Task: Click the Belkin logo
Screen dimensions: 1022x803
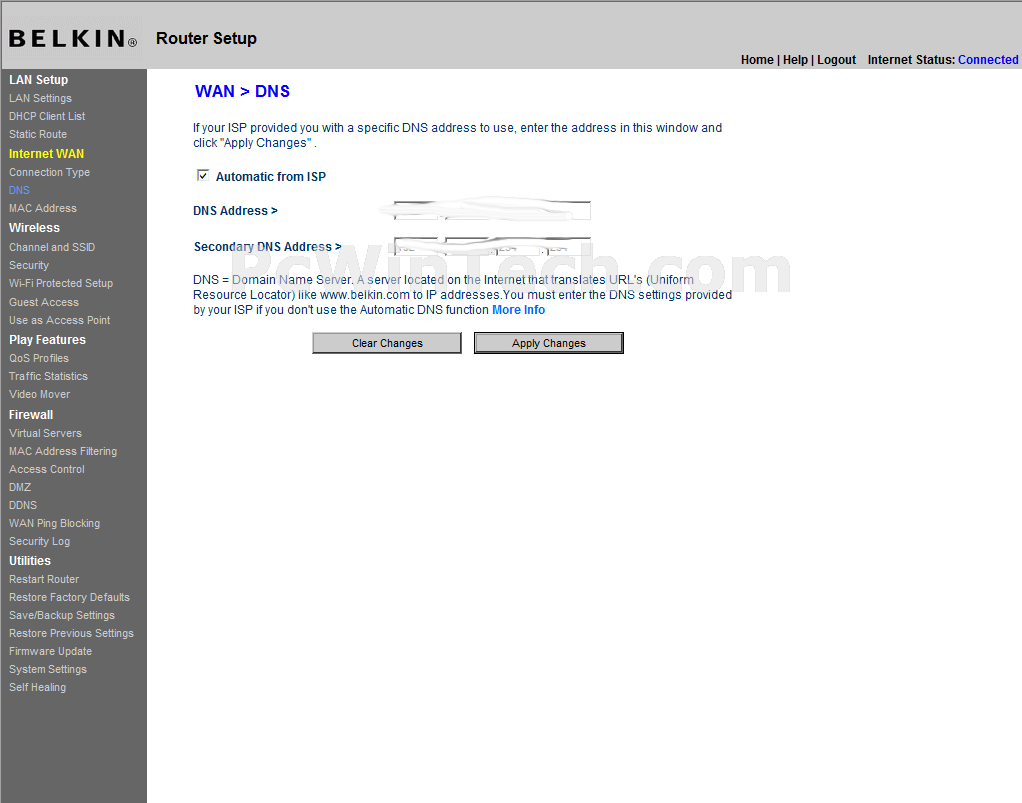Action: pos(73,39)
